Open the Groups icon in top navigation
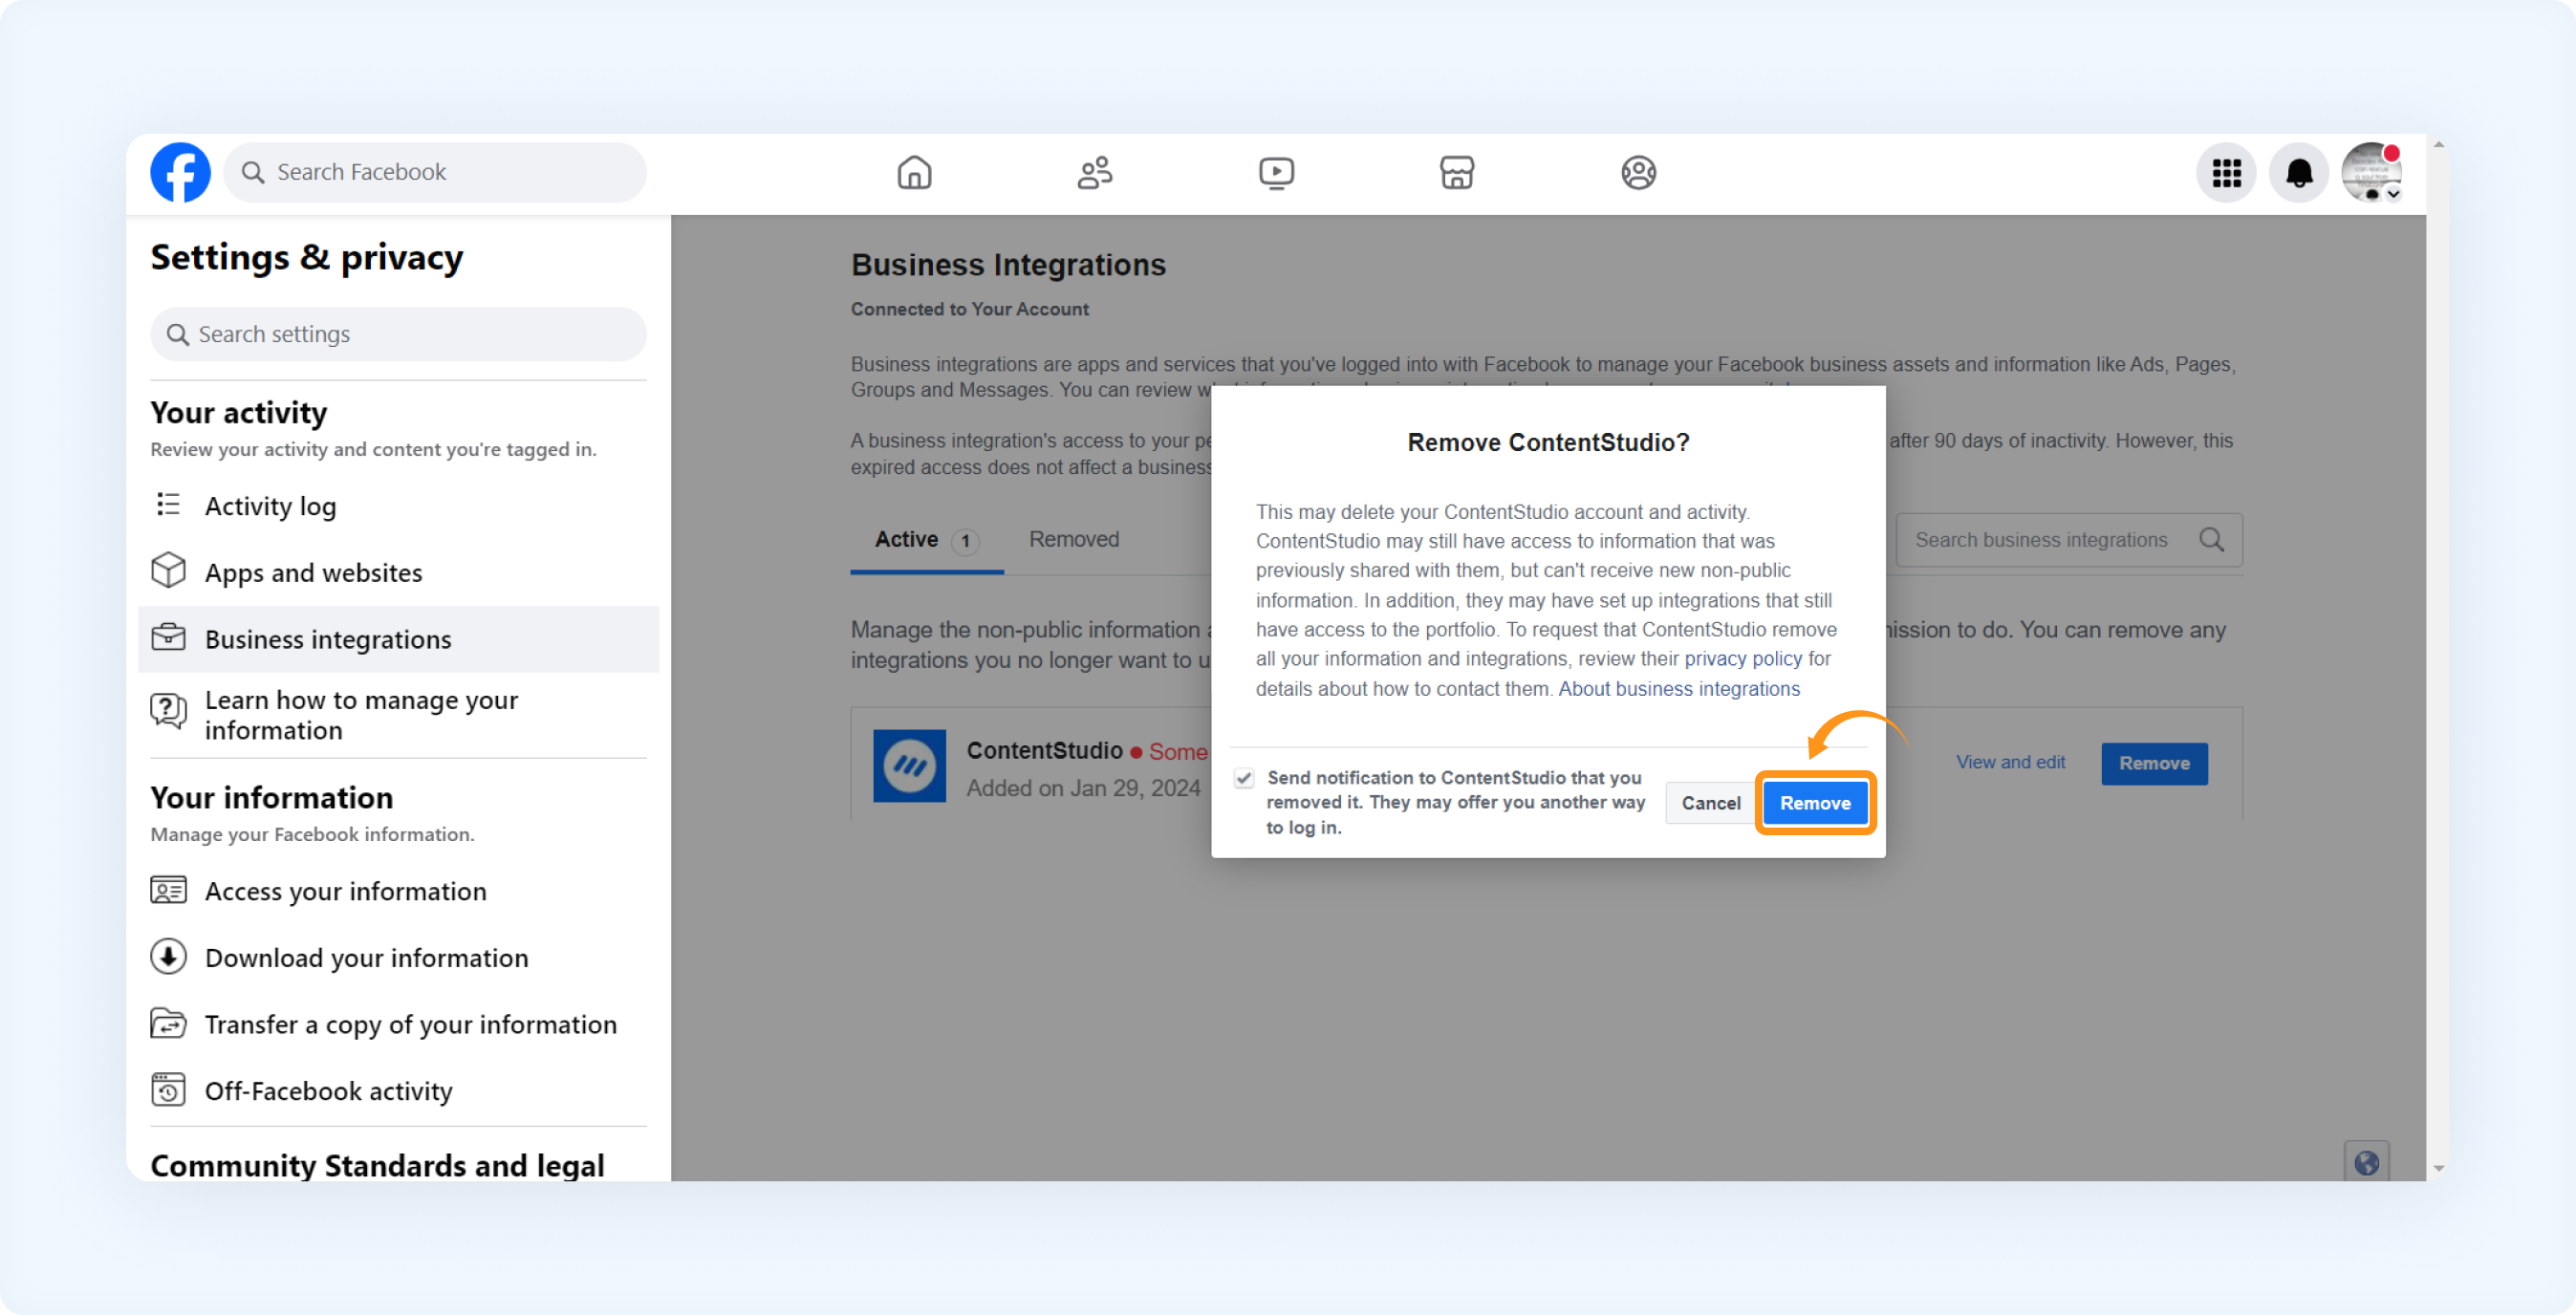Screen dimensions: 2576x1315 pos(1638,173)
